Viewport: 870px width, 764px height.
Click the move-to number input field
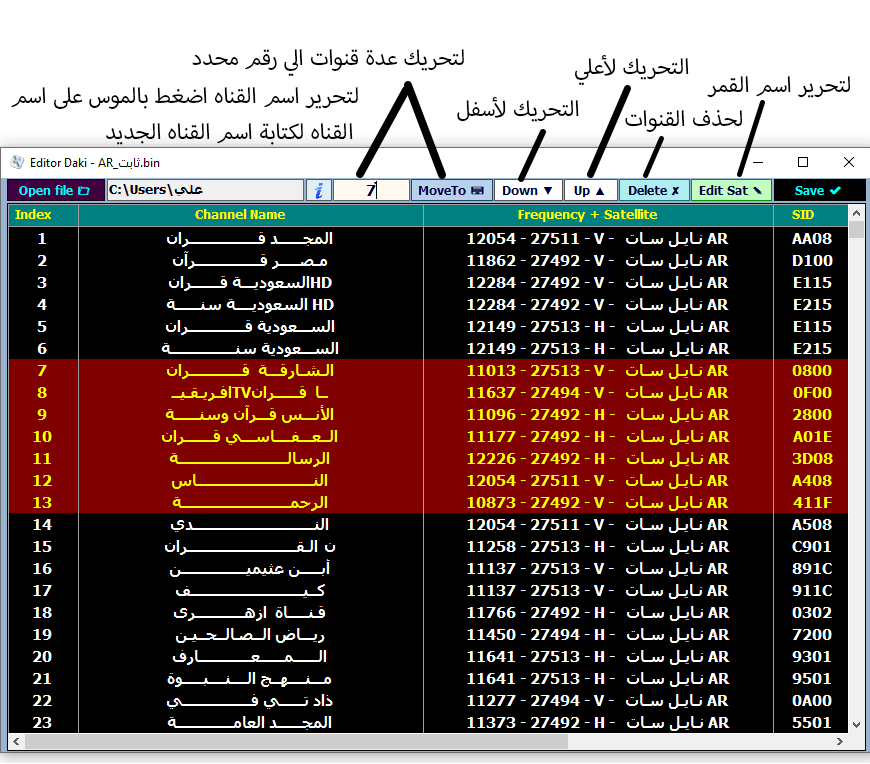click(x=370, y=190)
